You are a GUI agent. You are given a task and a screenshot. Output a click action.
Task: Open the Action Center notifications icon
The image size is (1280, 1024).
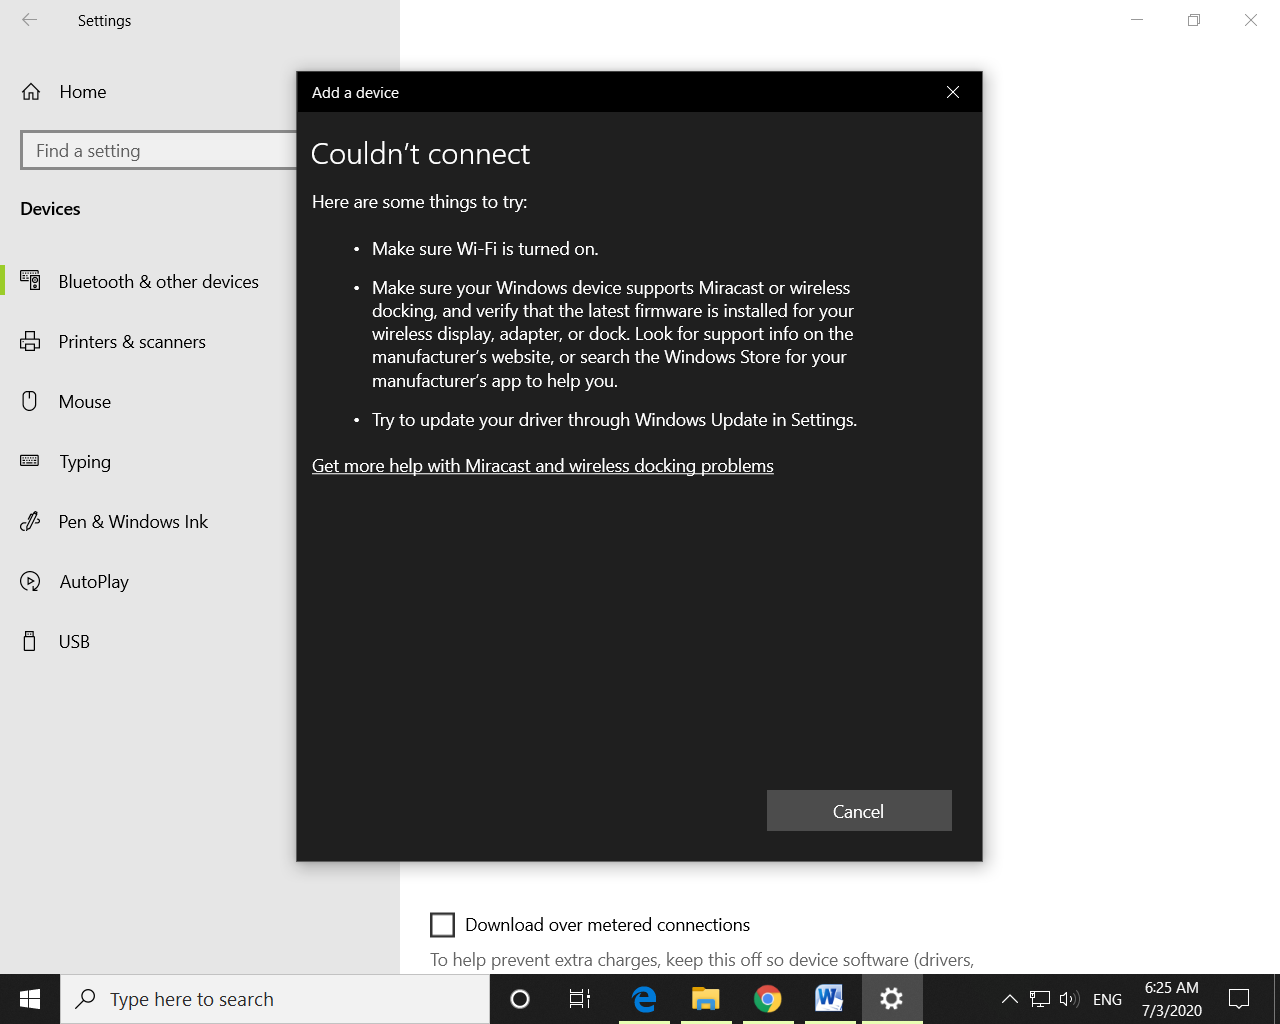(1239, 999)
